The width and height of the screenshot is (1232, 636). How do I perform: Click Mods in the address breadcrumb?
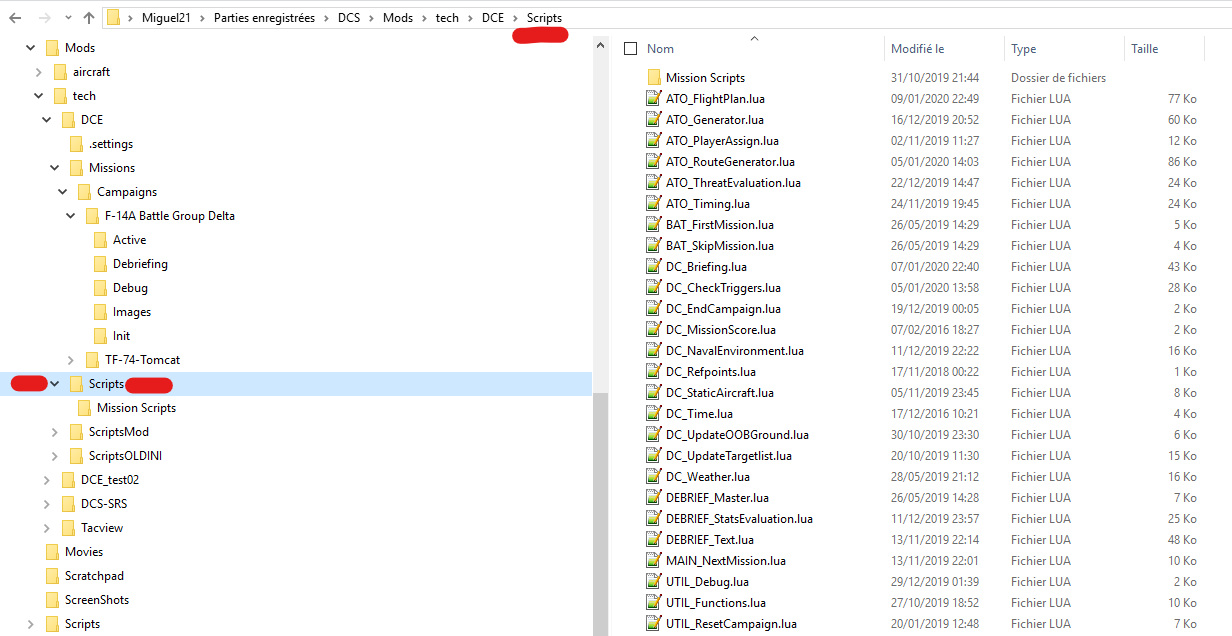[x=398, y=18]
